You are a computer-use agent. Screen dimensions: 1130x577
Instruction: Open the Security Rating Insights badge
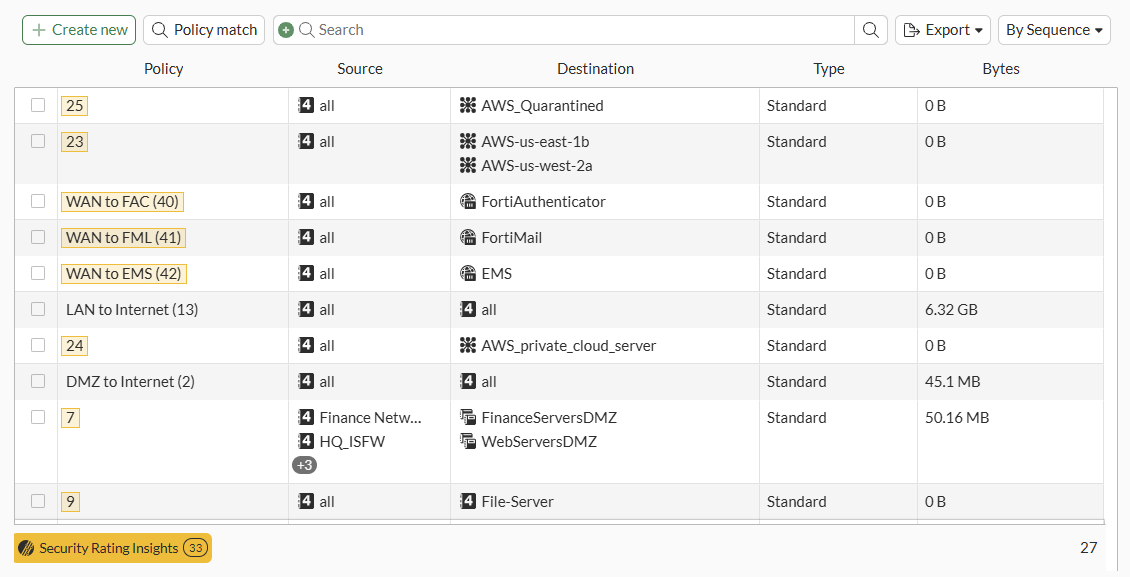112,548
